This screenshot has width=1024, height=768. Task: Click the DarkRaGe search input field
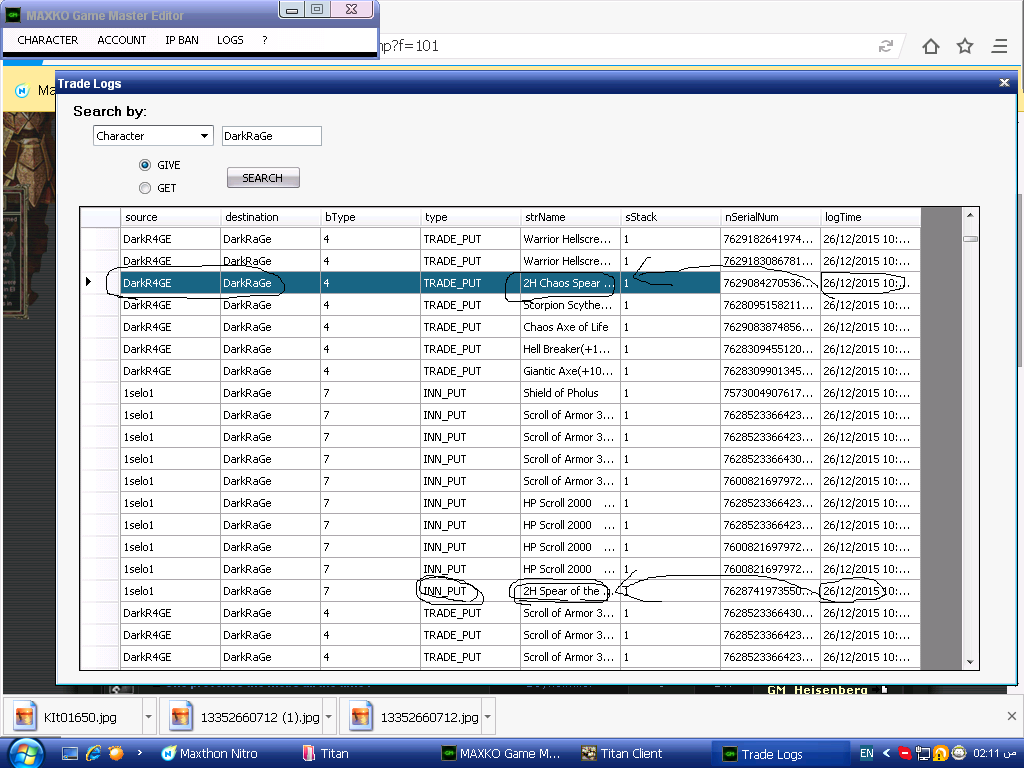coord(272,136)
